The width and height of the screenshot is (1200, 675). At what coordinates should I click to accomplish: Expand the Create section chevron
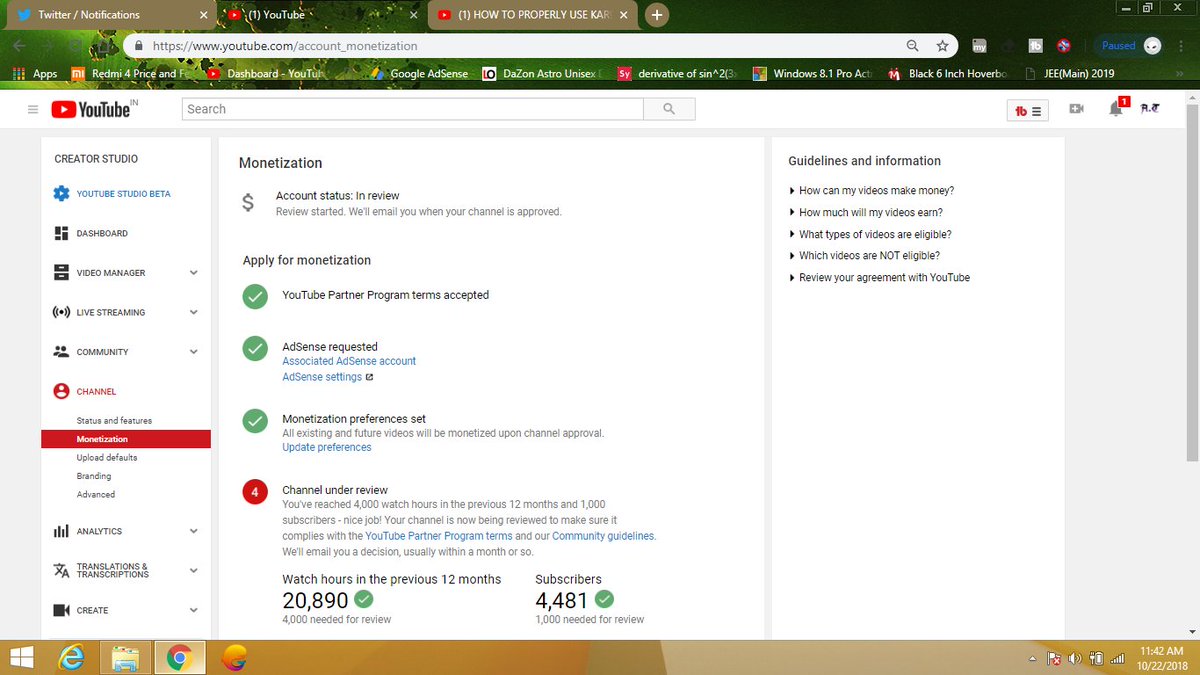pos(193,610)
